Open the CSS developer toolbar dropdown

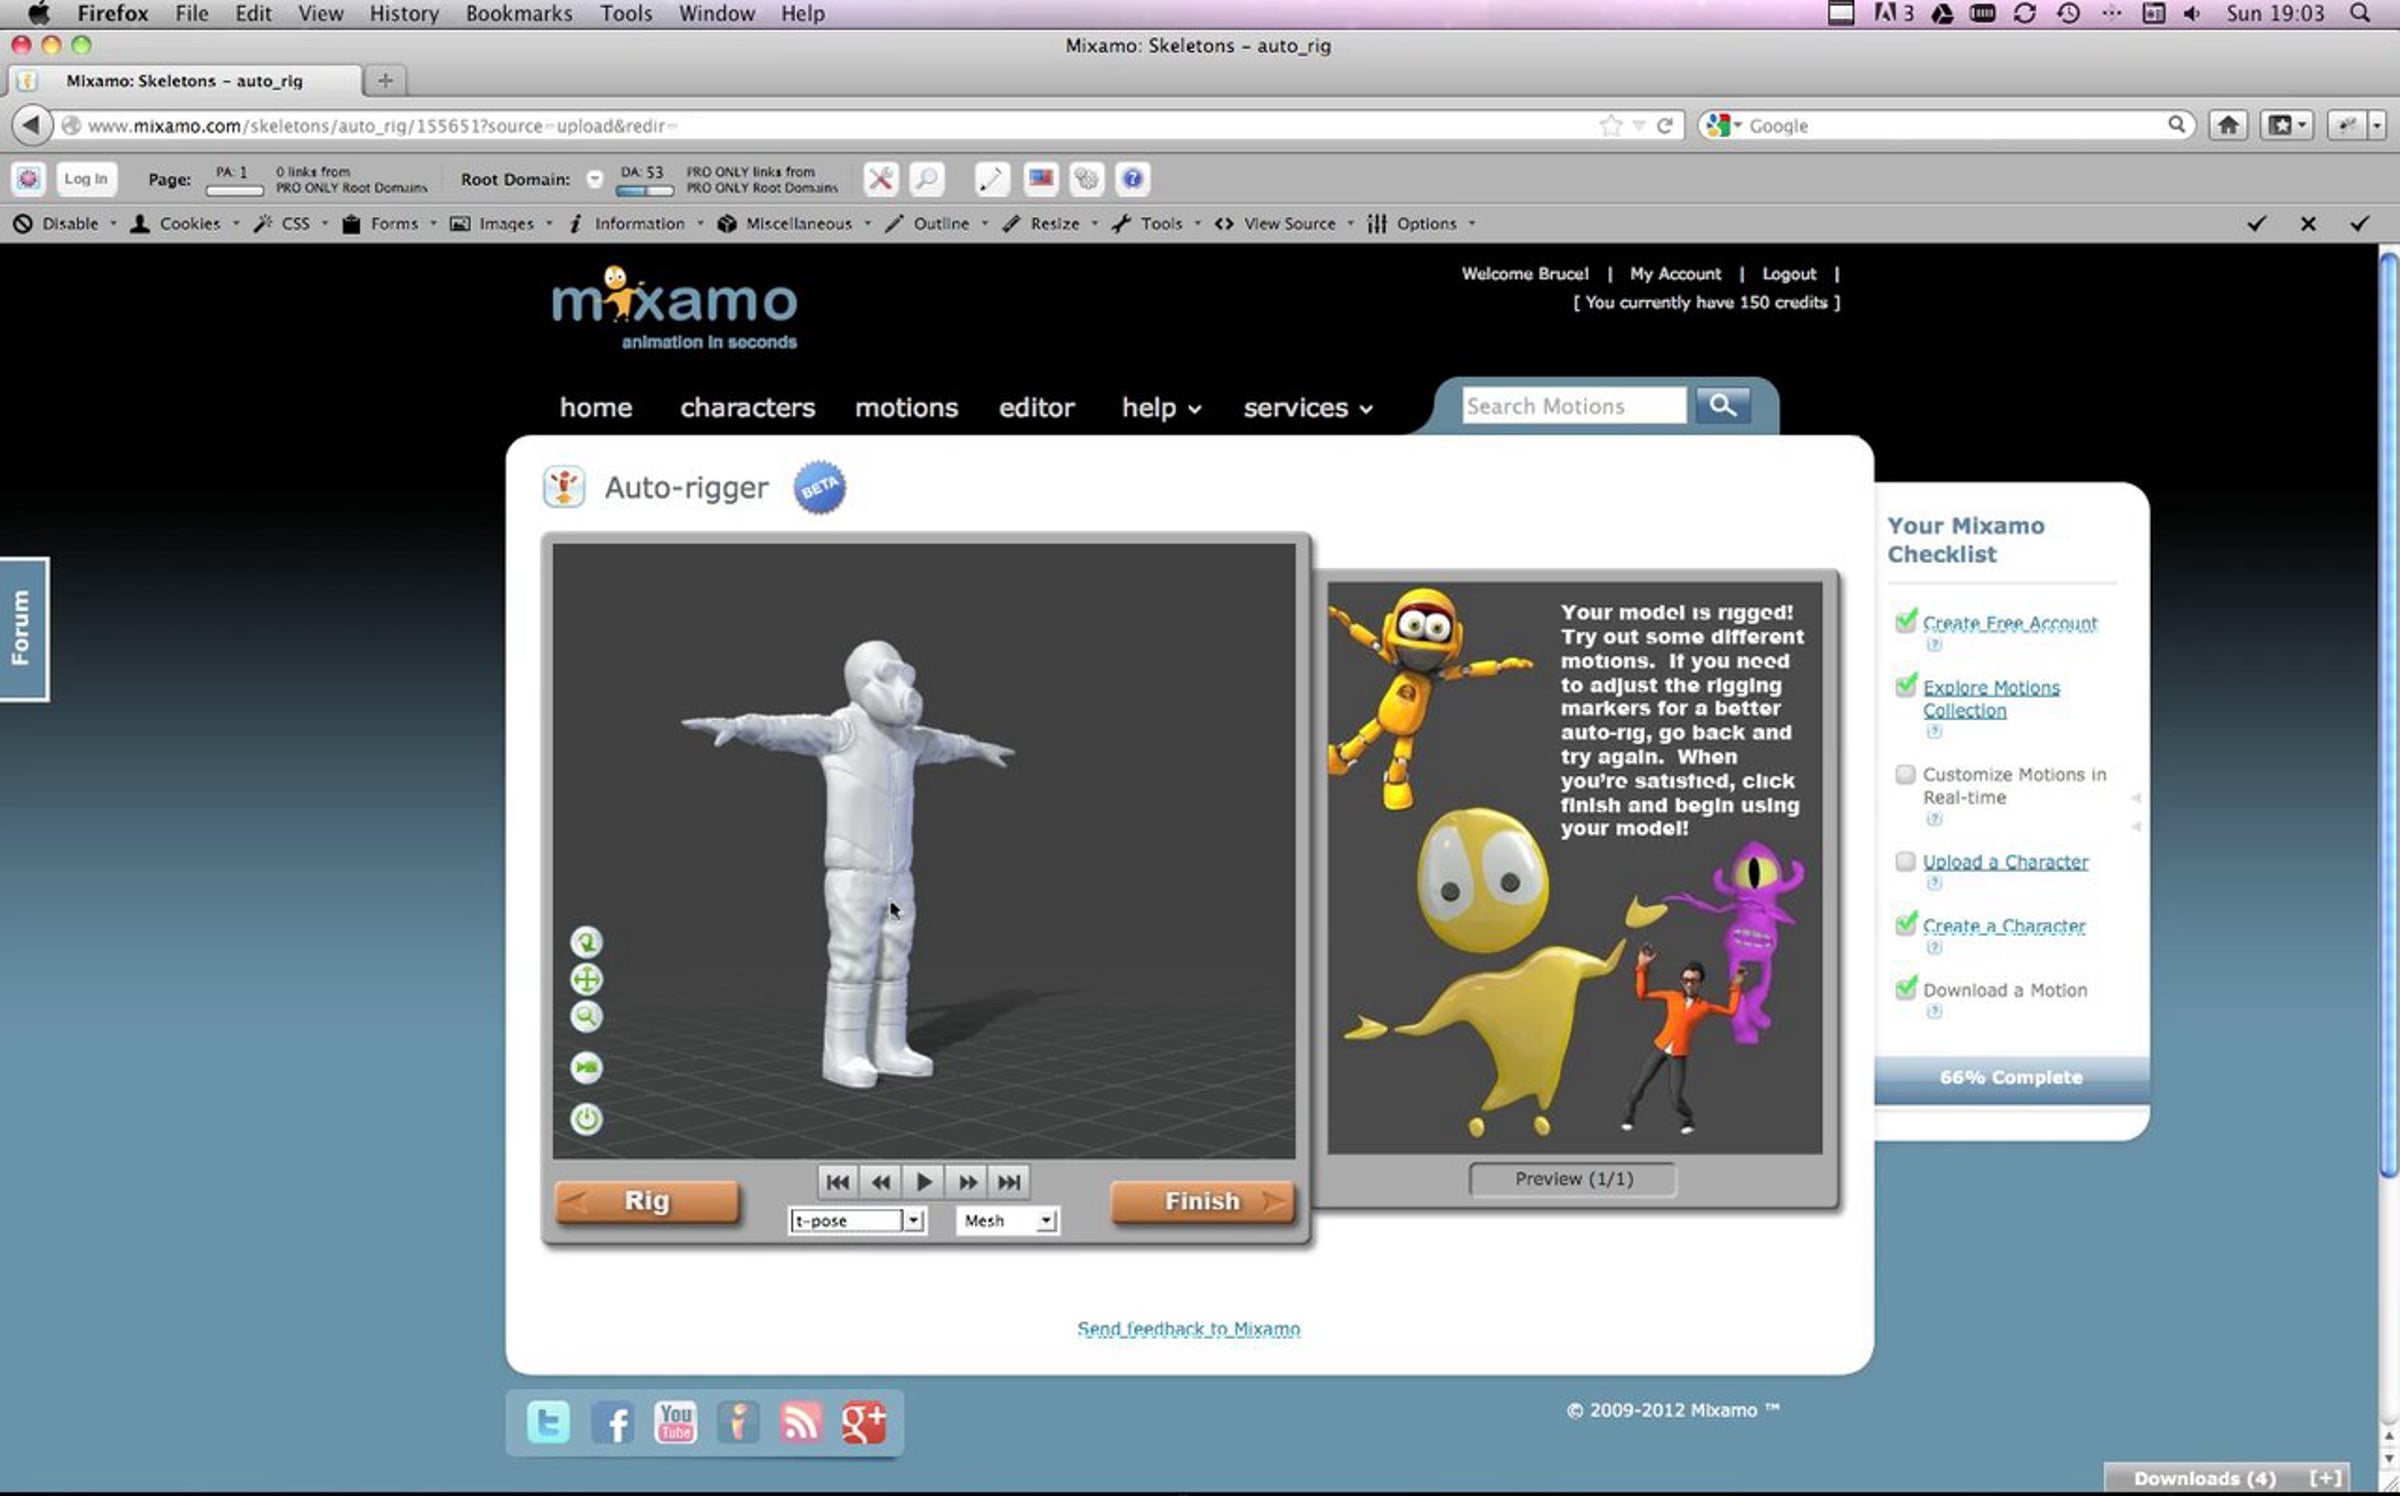(291, 224)
